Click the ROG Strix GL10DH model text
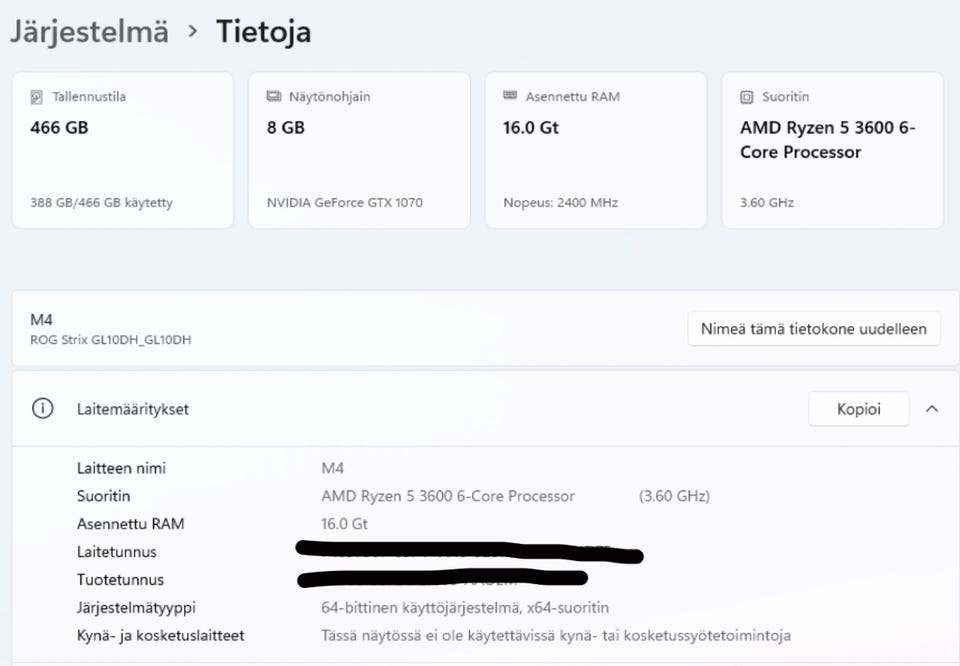Image resolution: width=960 pixels, height=666 pixels. 110,340
